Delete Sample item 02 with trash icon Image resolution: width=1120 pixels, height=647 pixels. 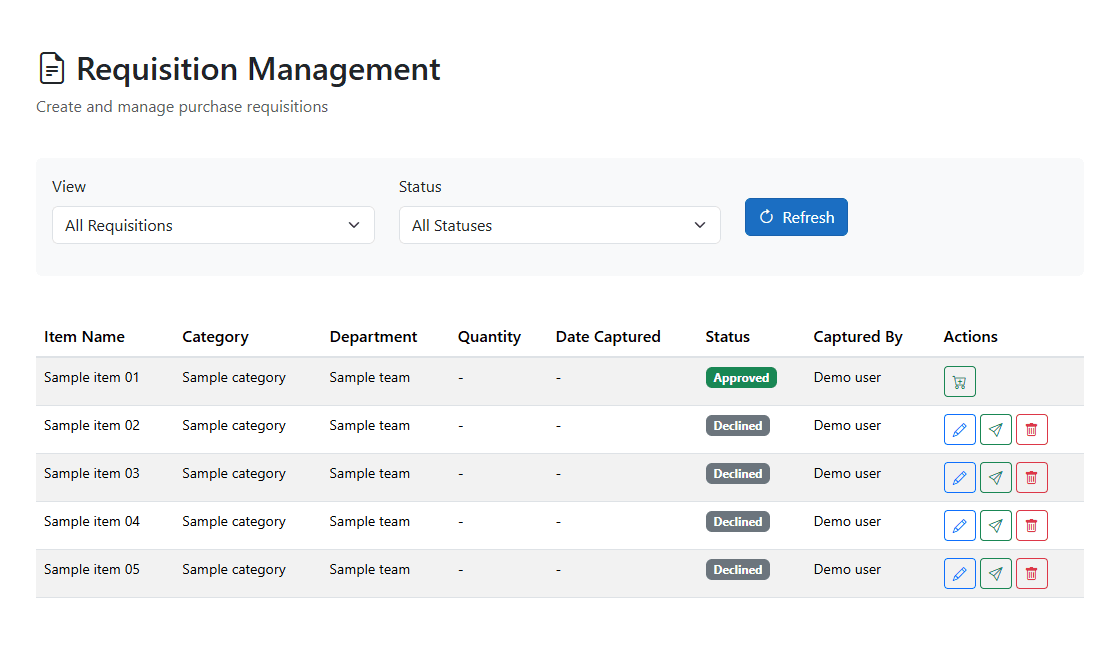tap(1031, 429)
